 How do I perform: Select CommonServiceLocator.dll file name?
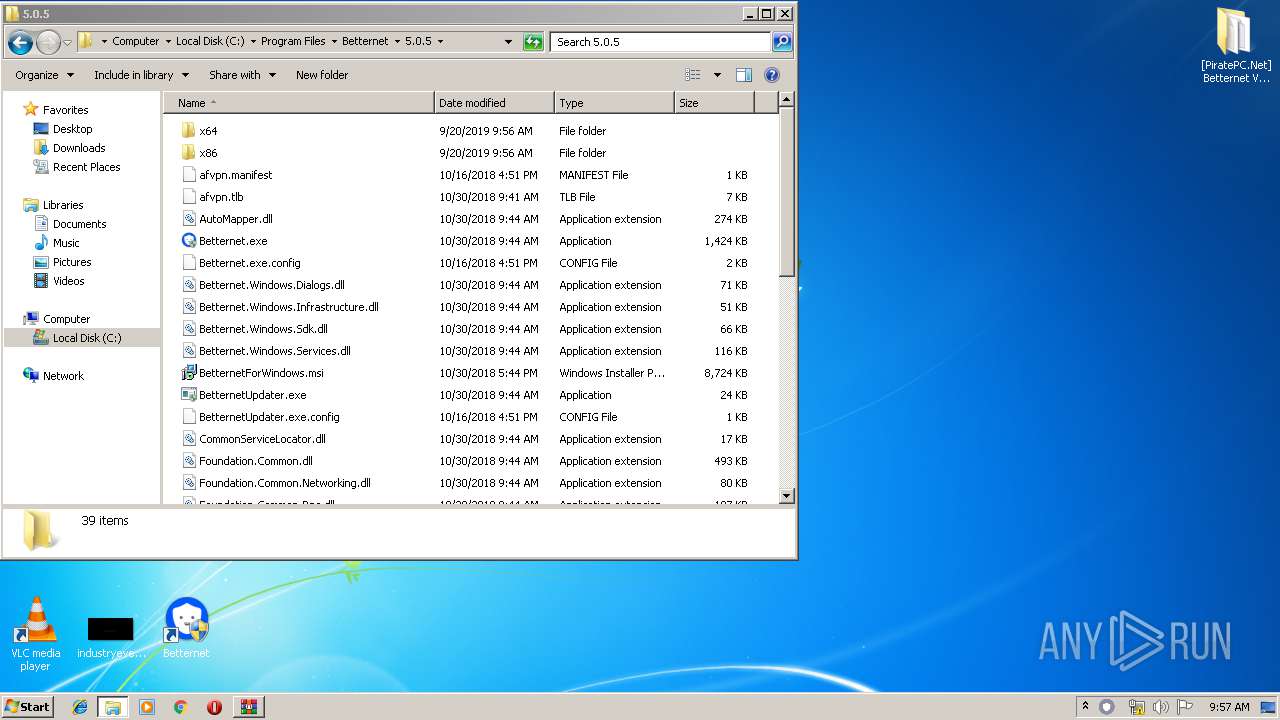tap(262, 439)
